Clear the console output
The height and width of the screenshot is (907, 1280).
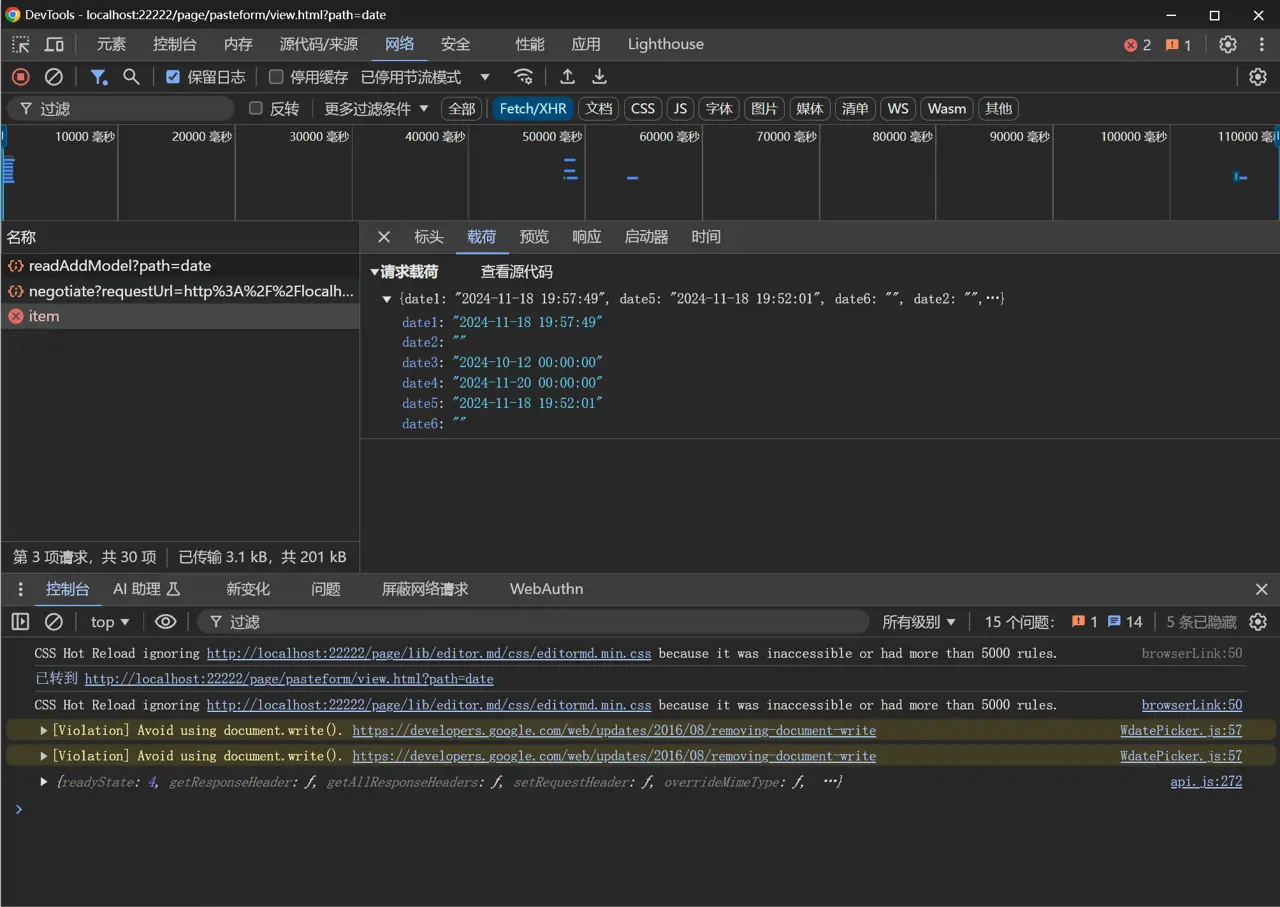(54, 622)
